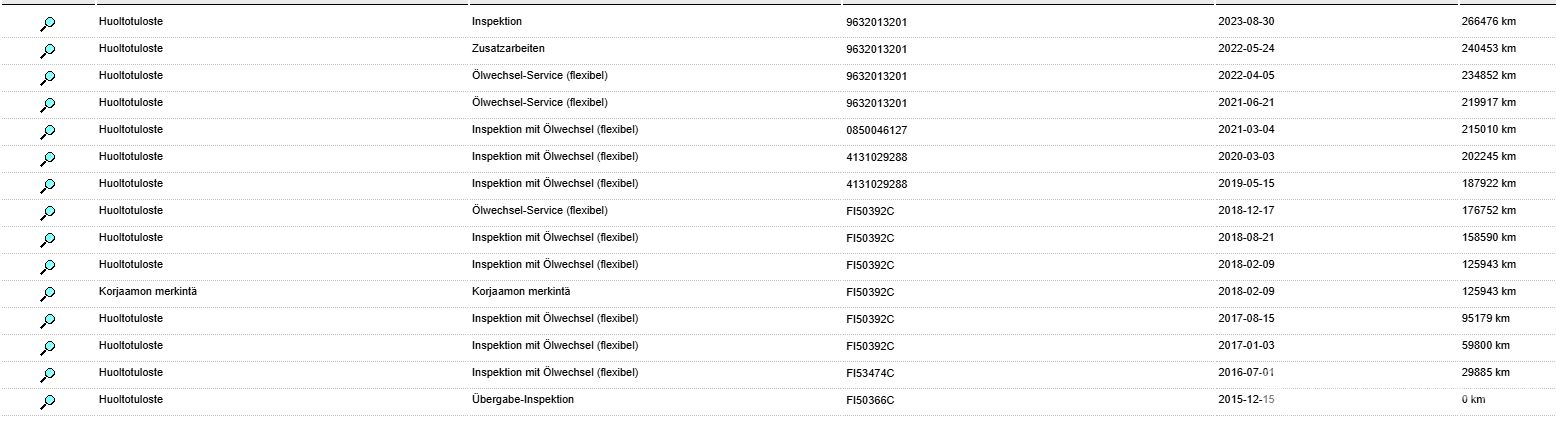View the 2018-12-17 Ölwechsel-Service details
Image resolution: width=1556 pixels, height=422 pixels.
point(48,213)
